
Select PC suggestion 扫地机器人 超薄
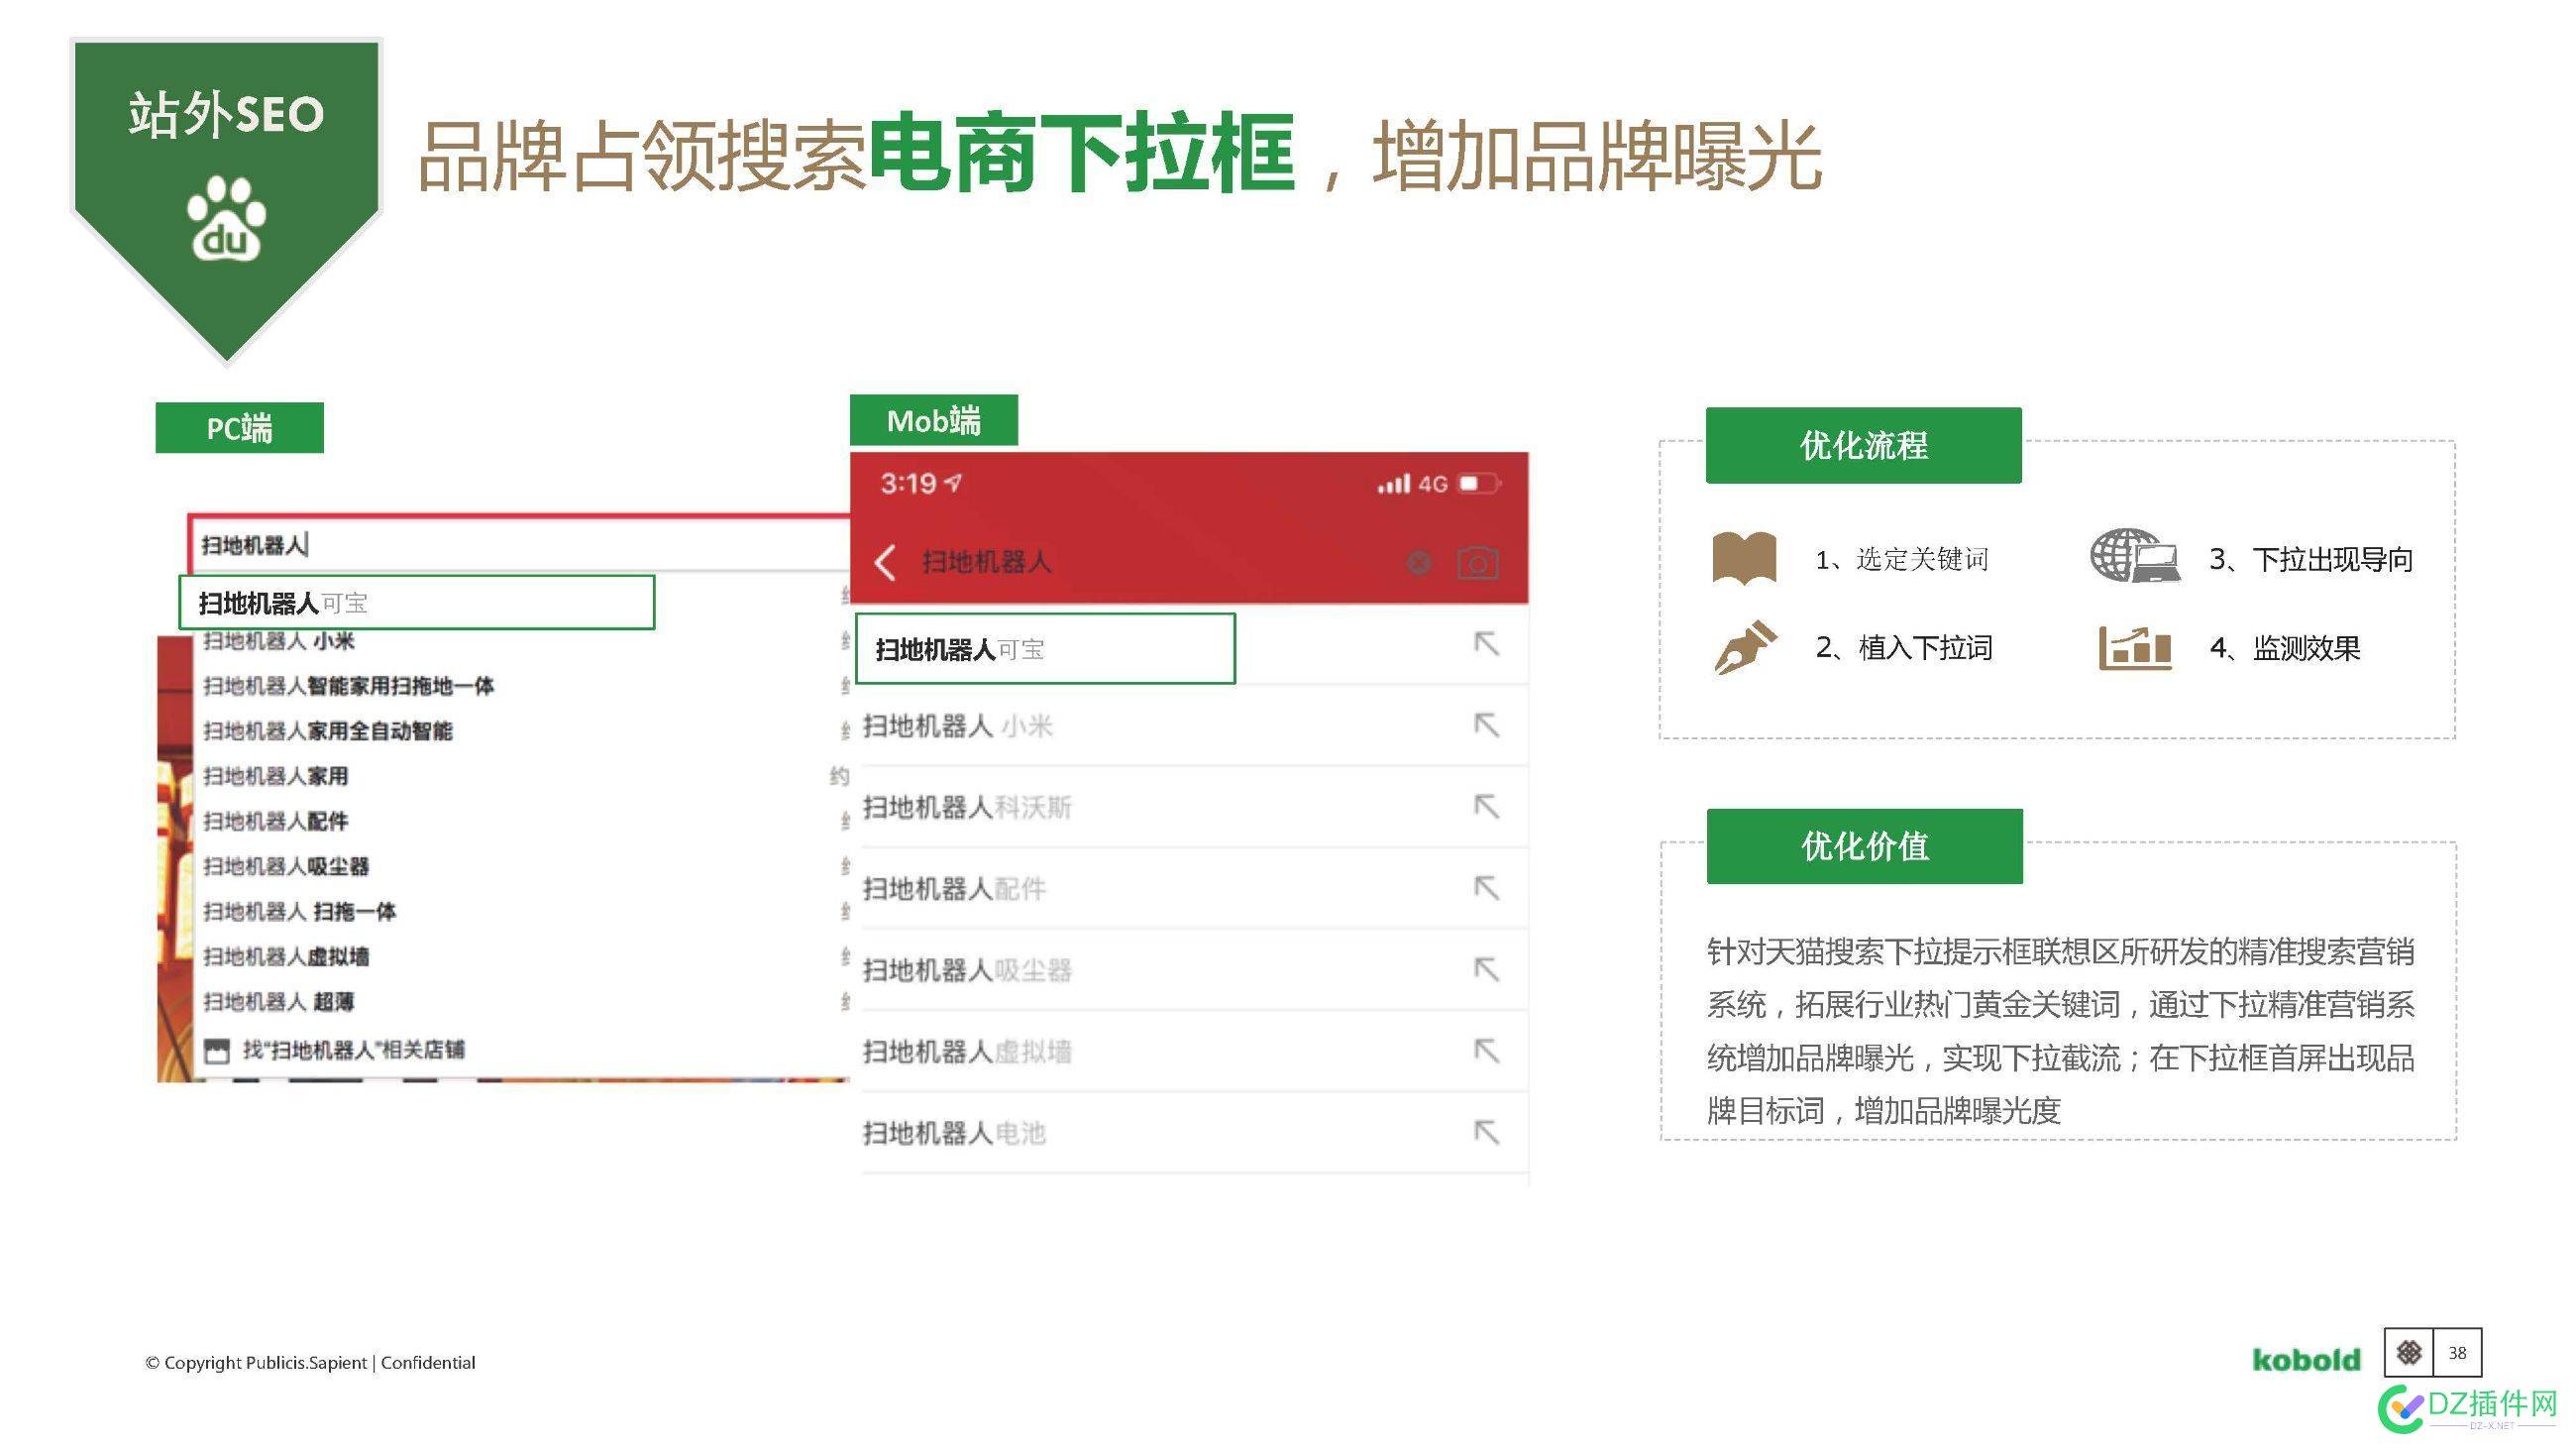click(x=278, y=1001)
